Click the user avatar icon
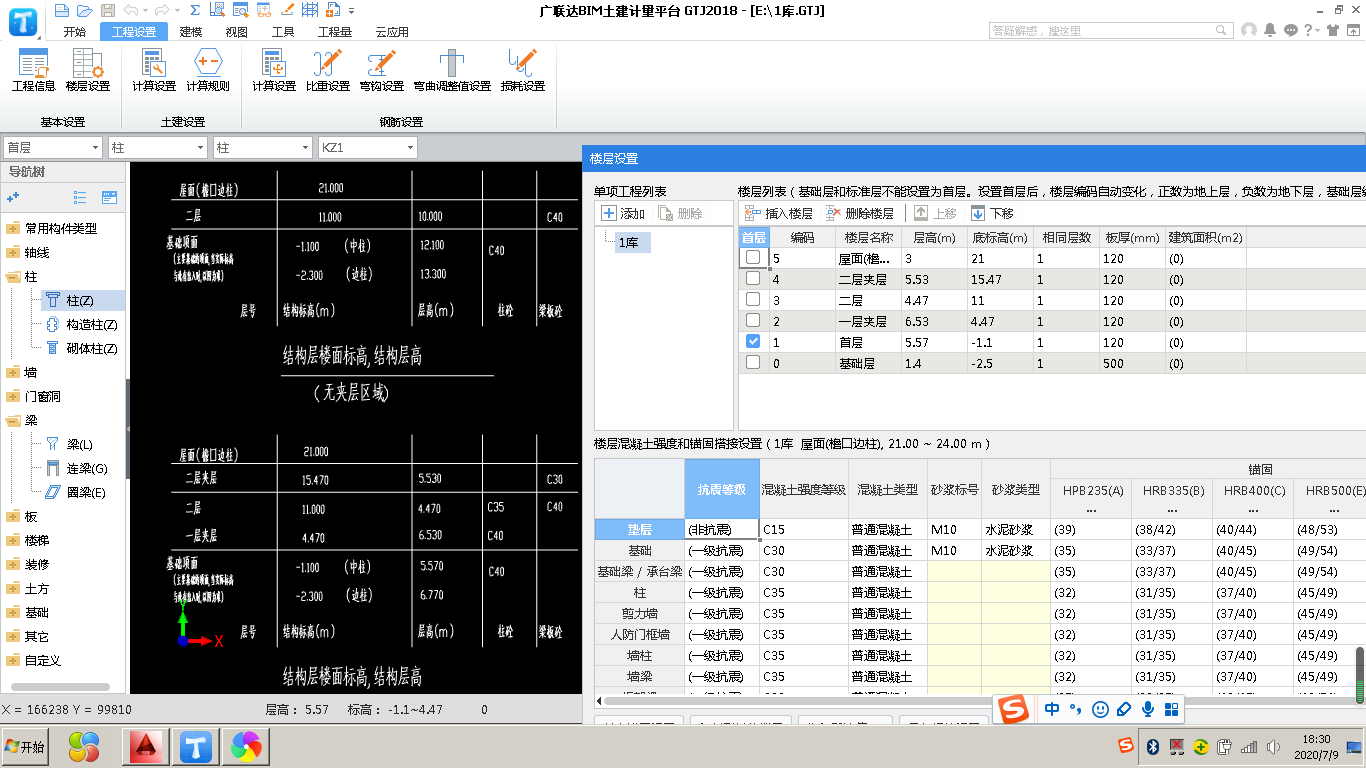This screenshot has width=1366, height=768. coord(1249,30)
